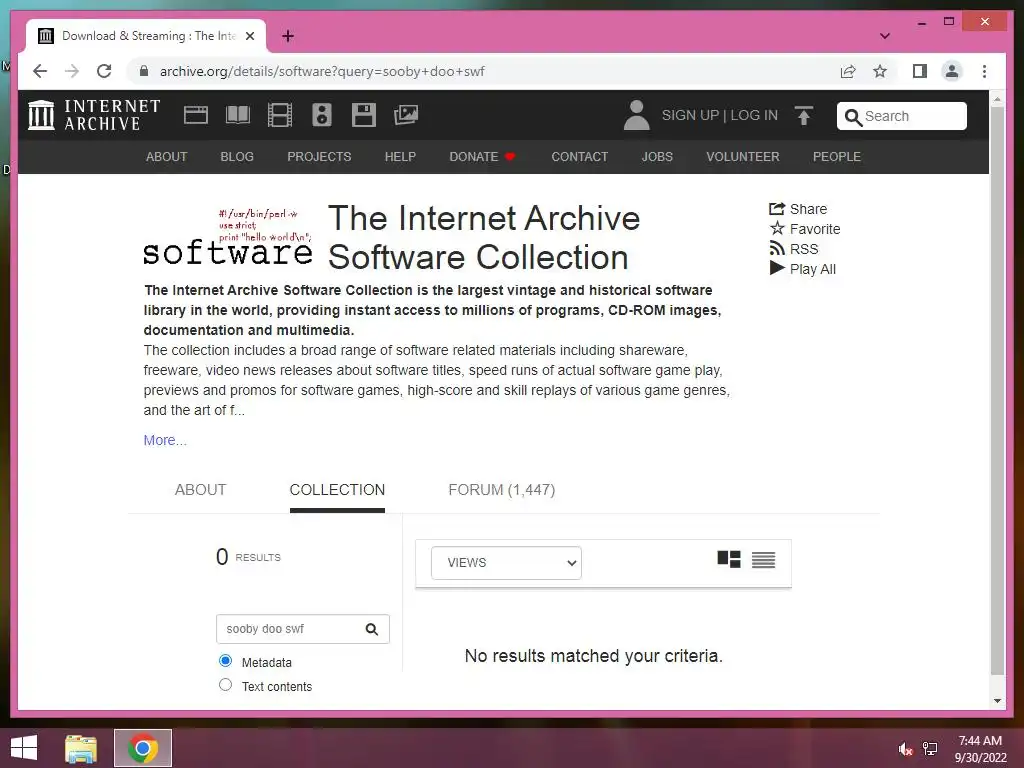Screen dimensions: 1024x768
Task: Click the Share icon link
Action: click(798, 209)
